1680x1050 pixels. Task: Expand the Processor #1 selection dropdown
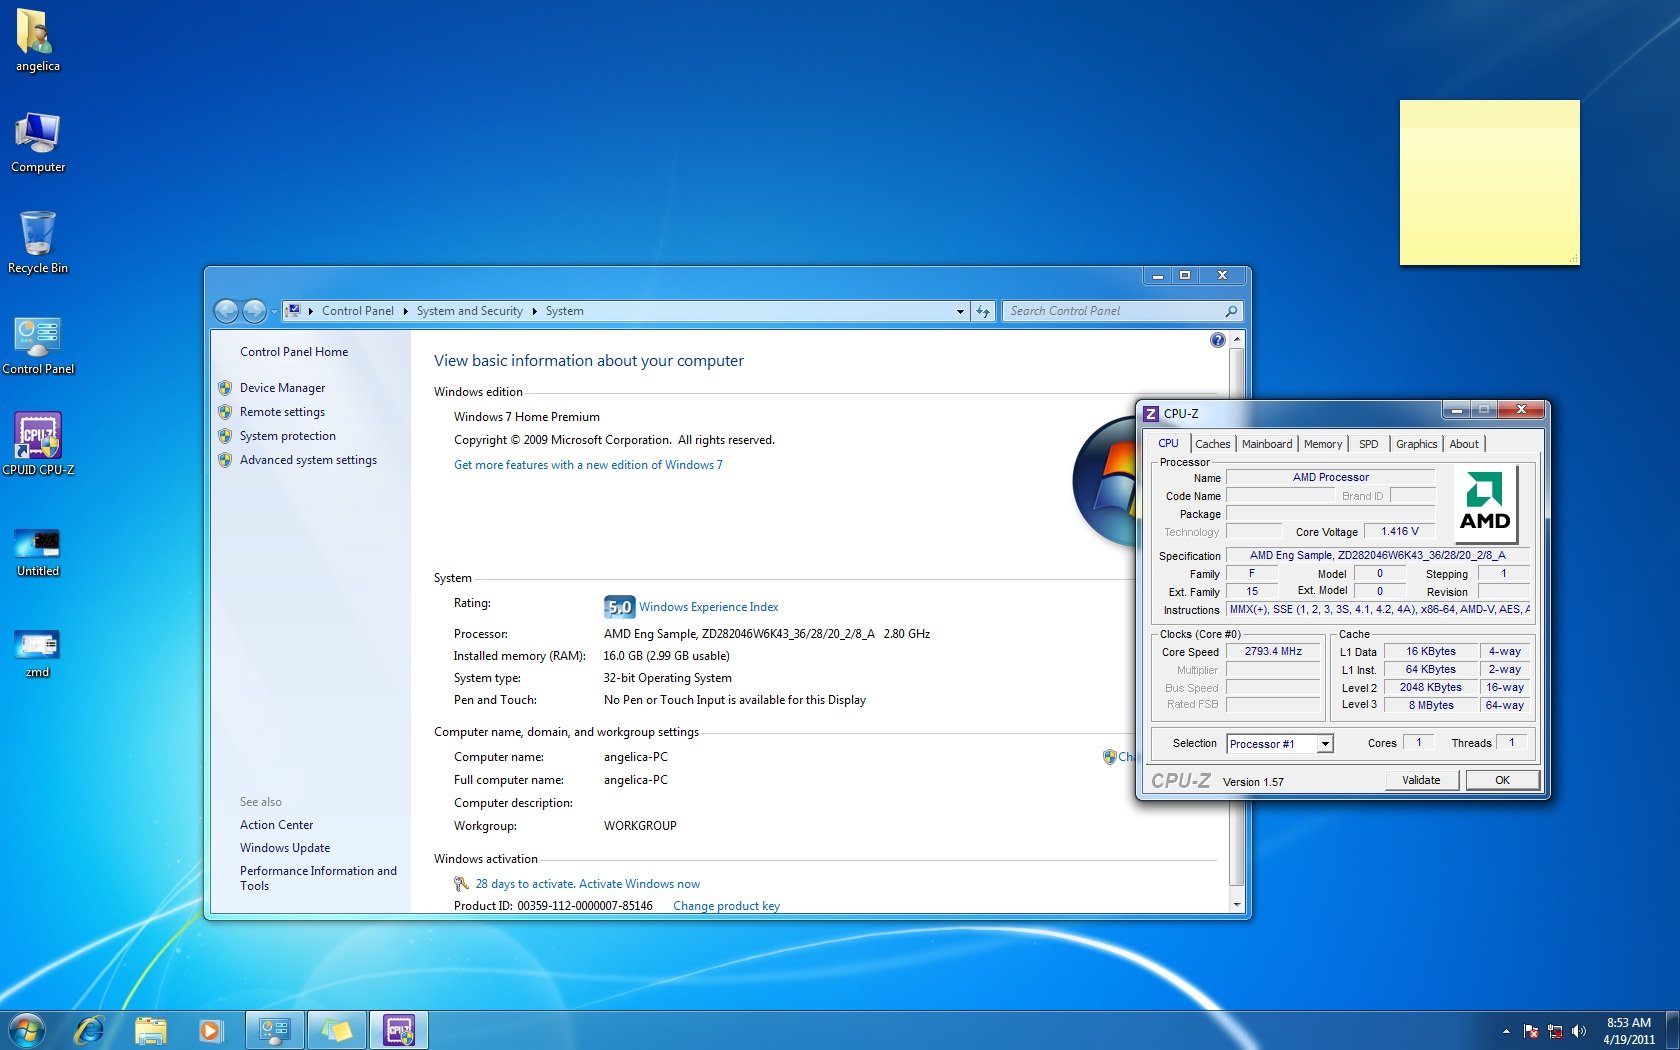point(1324,743)
